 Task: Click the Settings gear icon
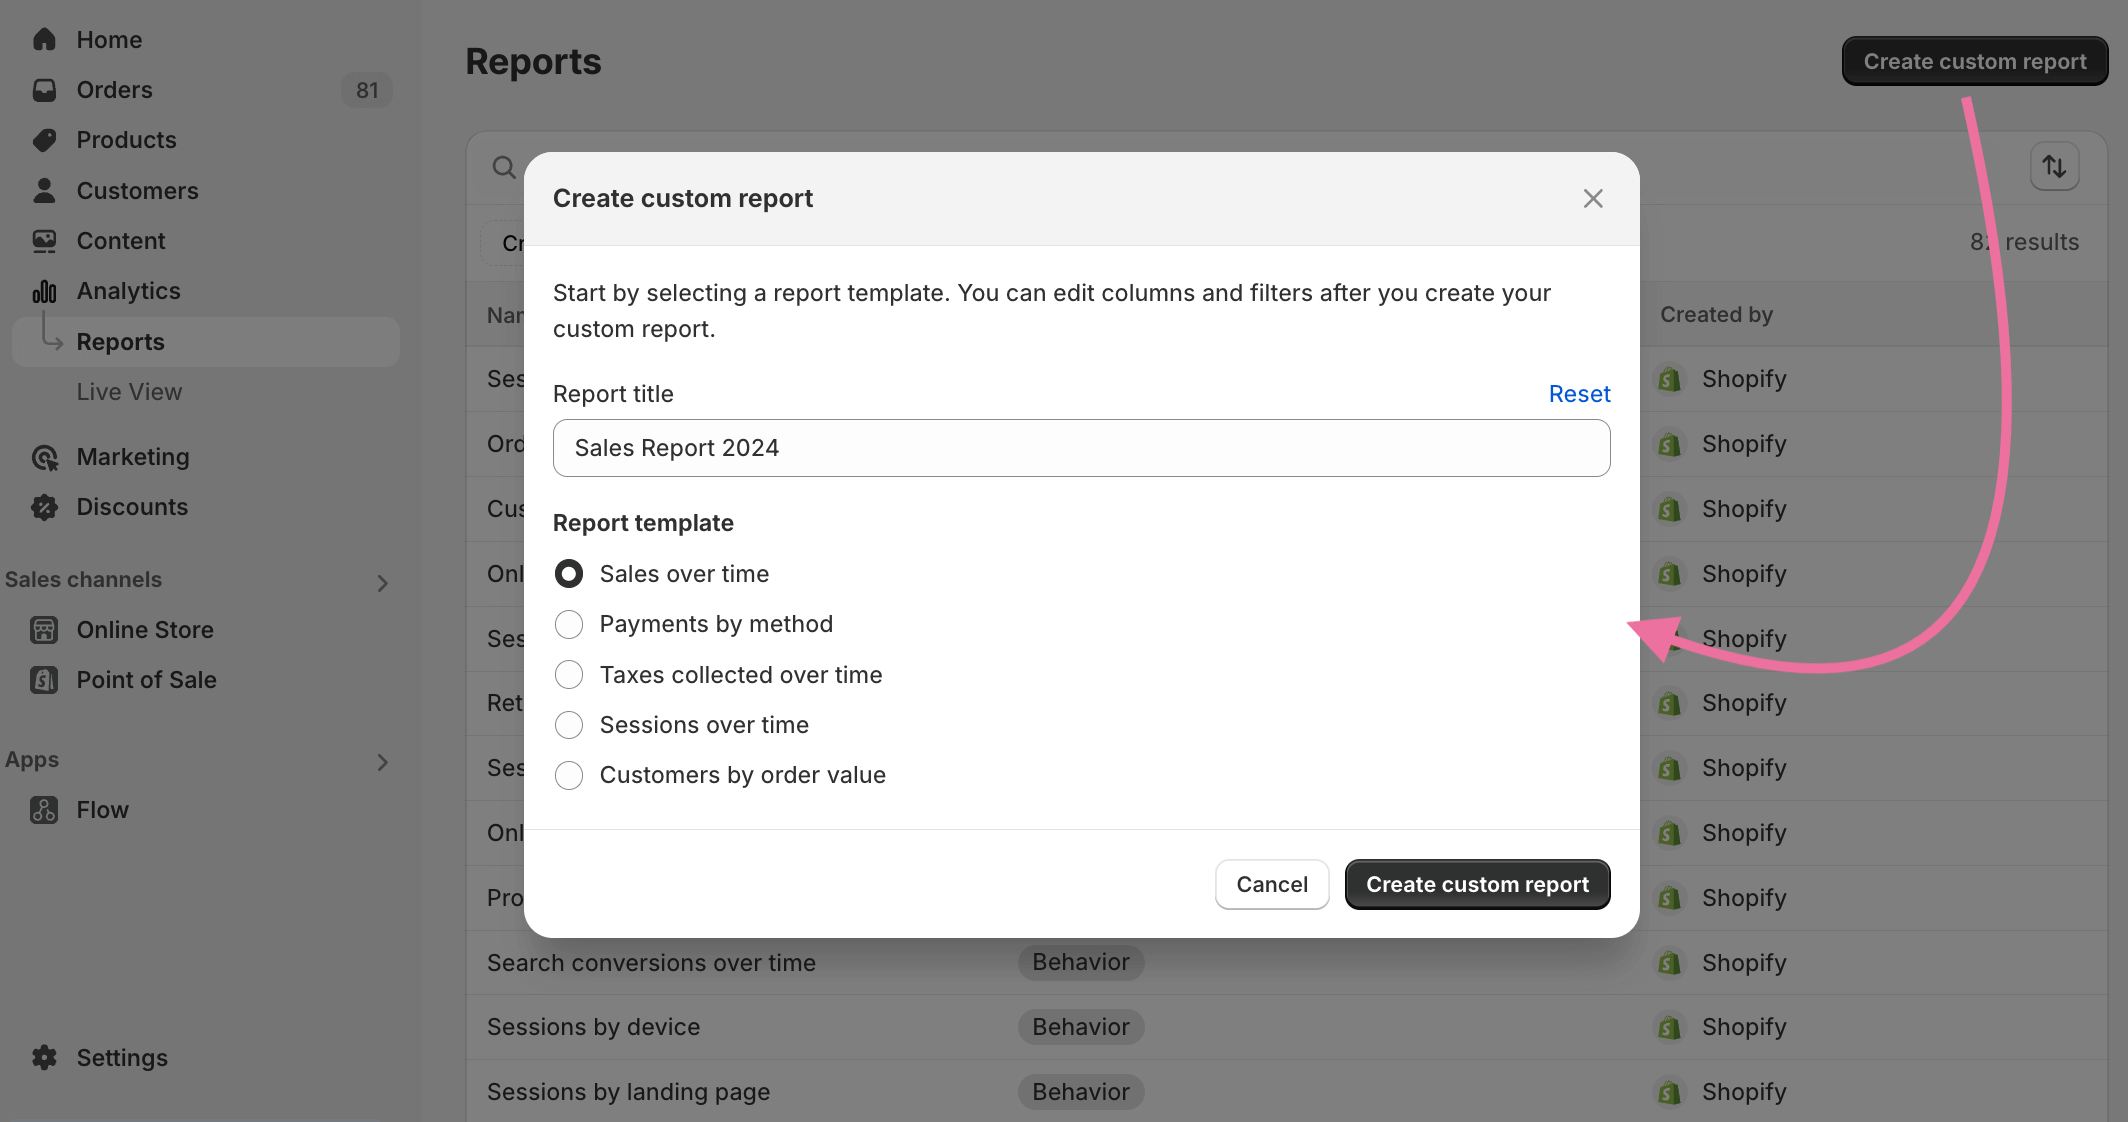[44, 1058]
